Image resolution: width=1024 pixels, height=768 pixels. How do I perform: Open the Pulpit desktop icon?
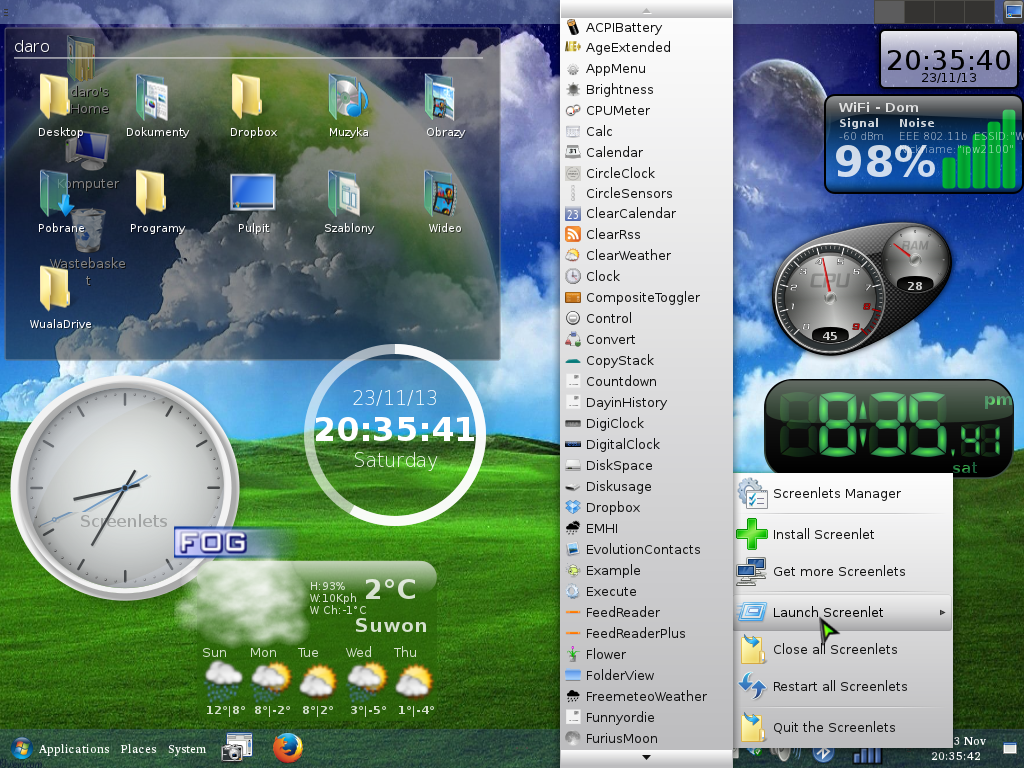point(253,195)
